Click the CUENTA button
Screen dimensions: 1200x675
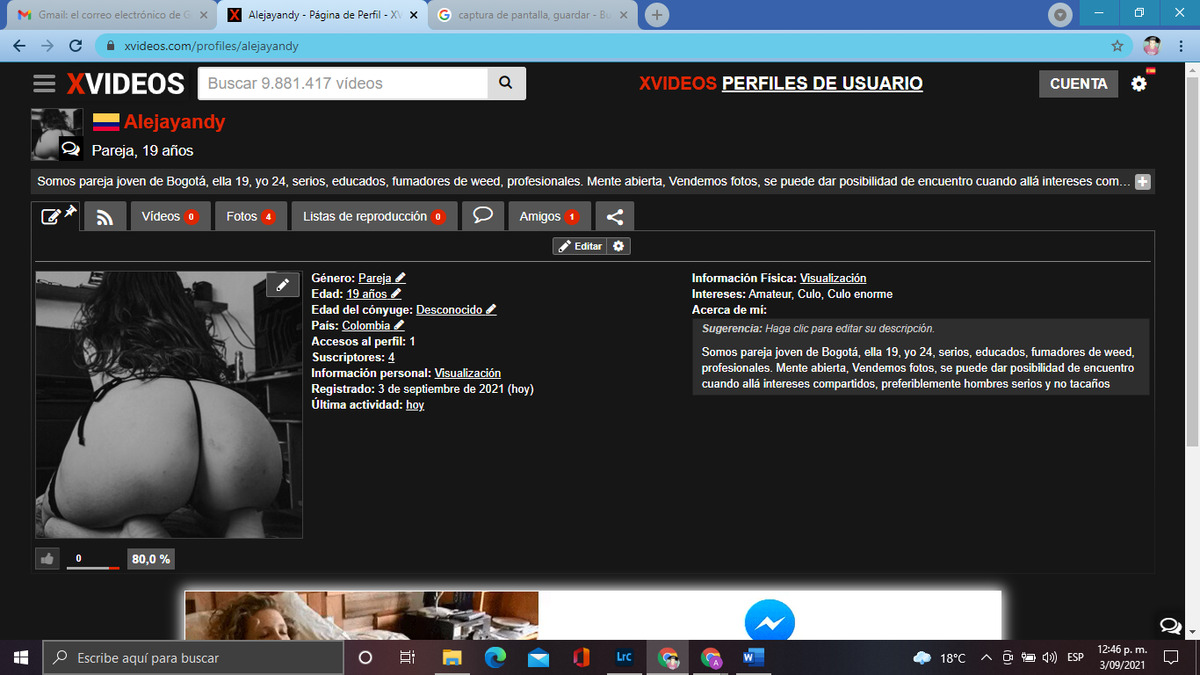coord(1078,84)
